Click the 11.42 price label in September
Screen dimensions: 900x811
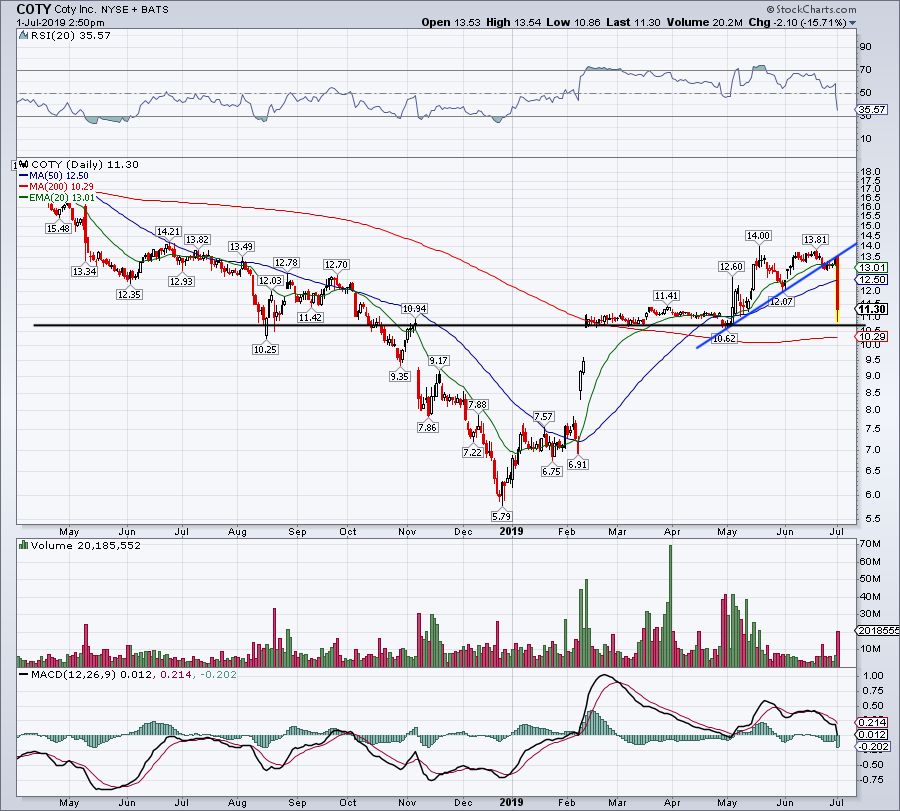pyautogui.click(x=310, y=317)
